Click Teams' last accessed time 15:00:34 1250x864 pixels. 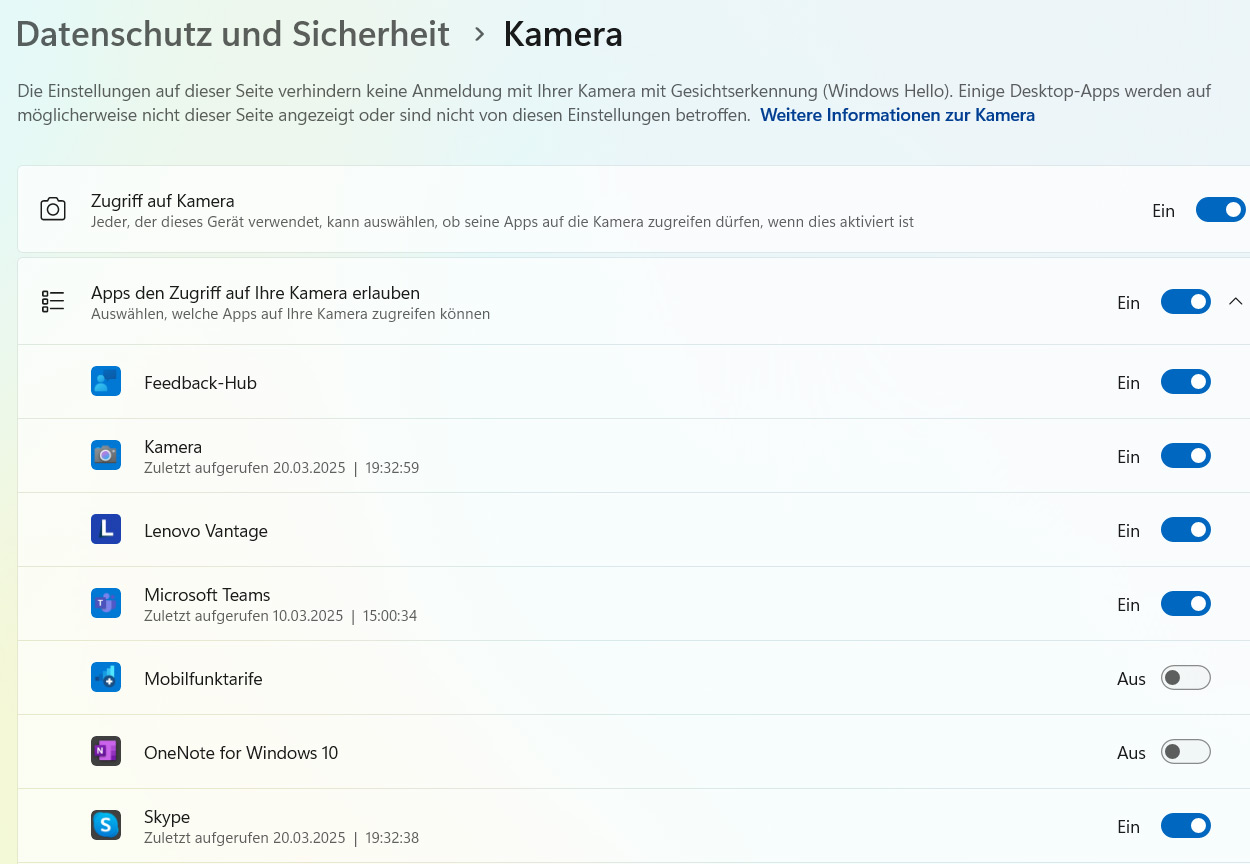(391, 616)
